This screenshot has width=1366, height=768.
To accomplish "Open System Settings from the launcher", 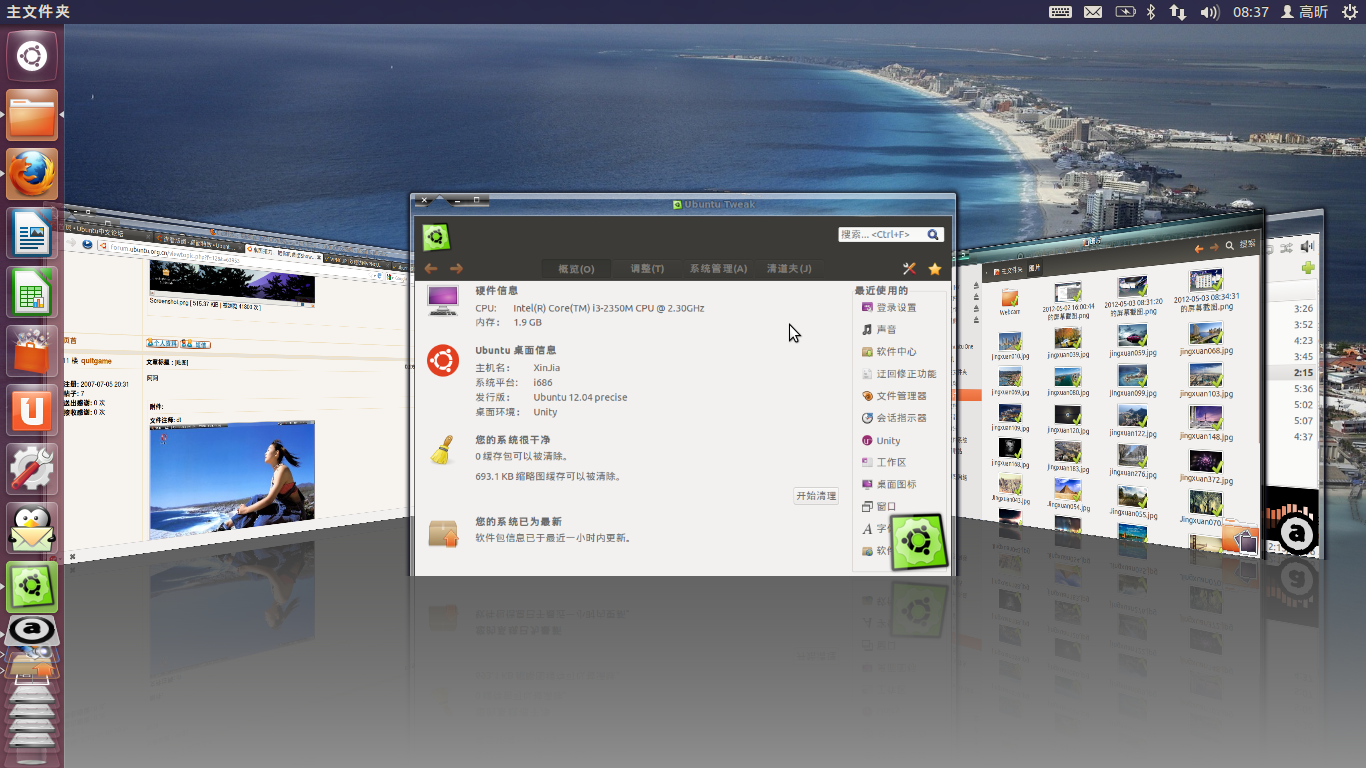I will (32, 469).
